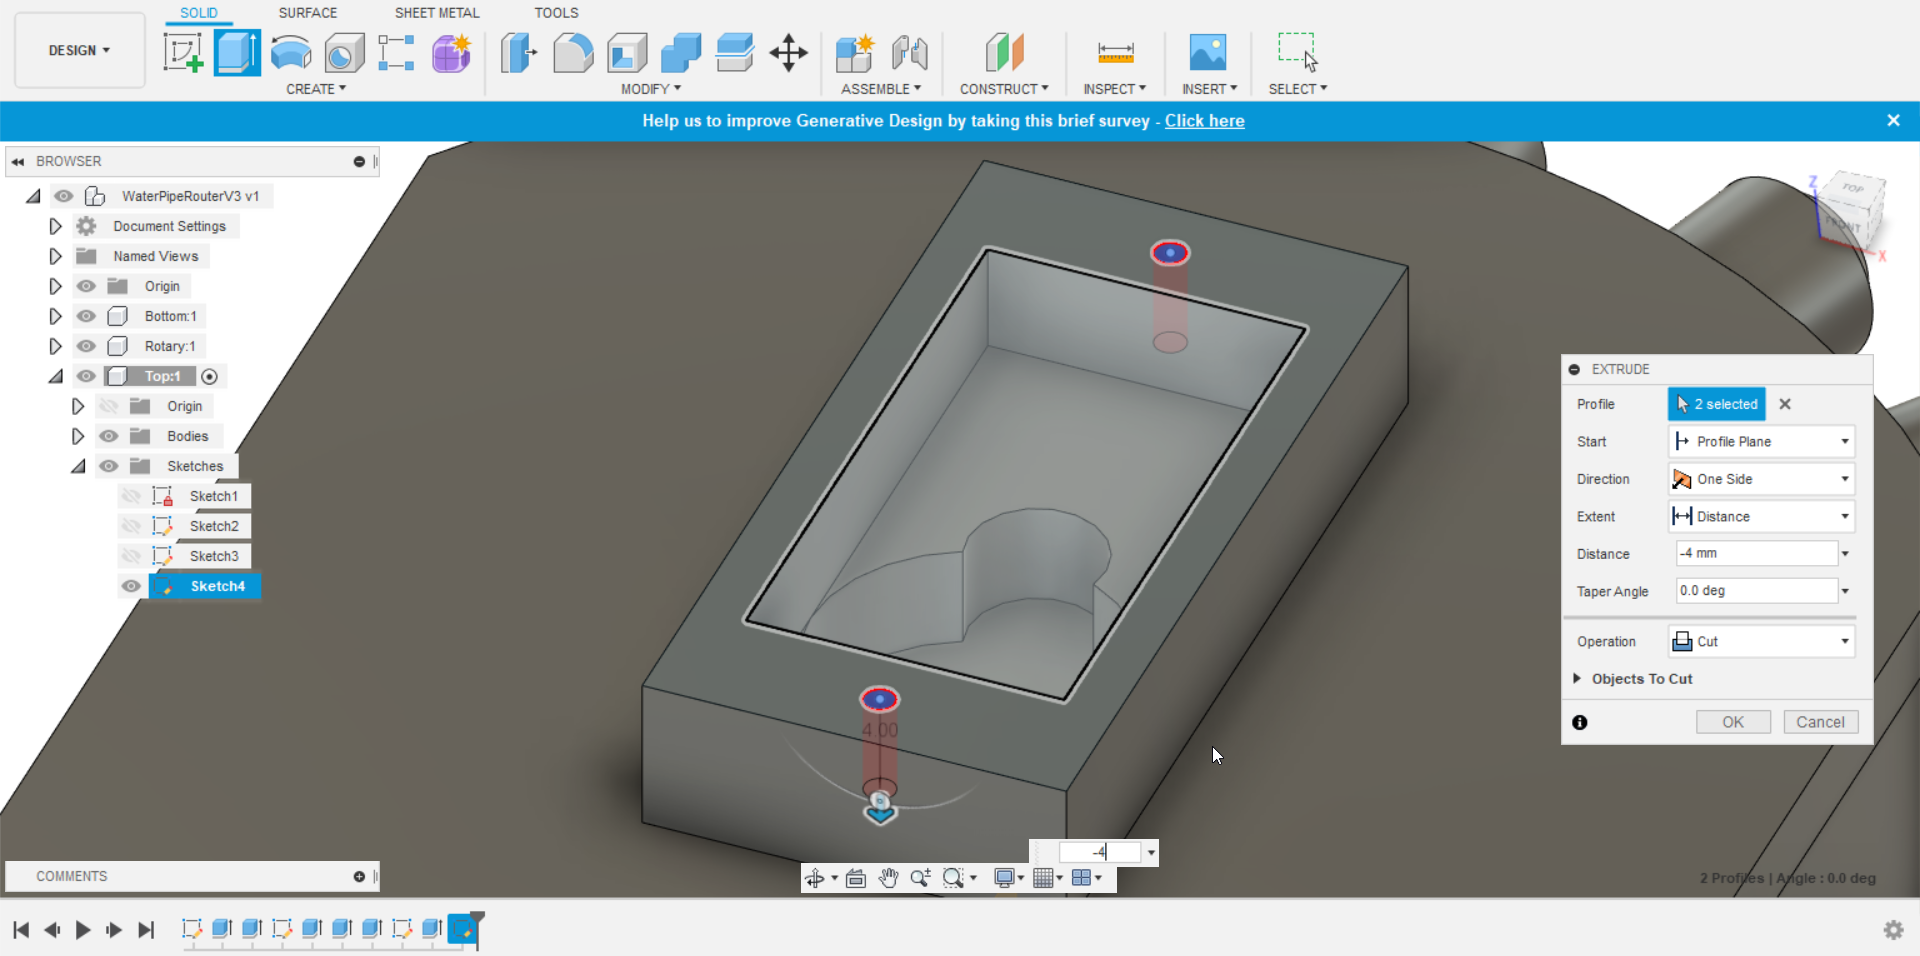
Task: Open the Start dropdown showing Profile Plane
Action: pyautogui.click(x=1762, y=441)
